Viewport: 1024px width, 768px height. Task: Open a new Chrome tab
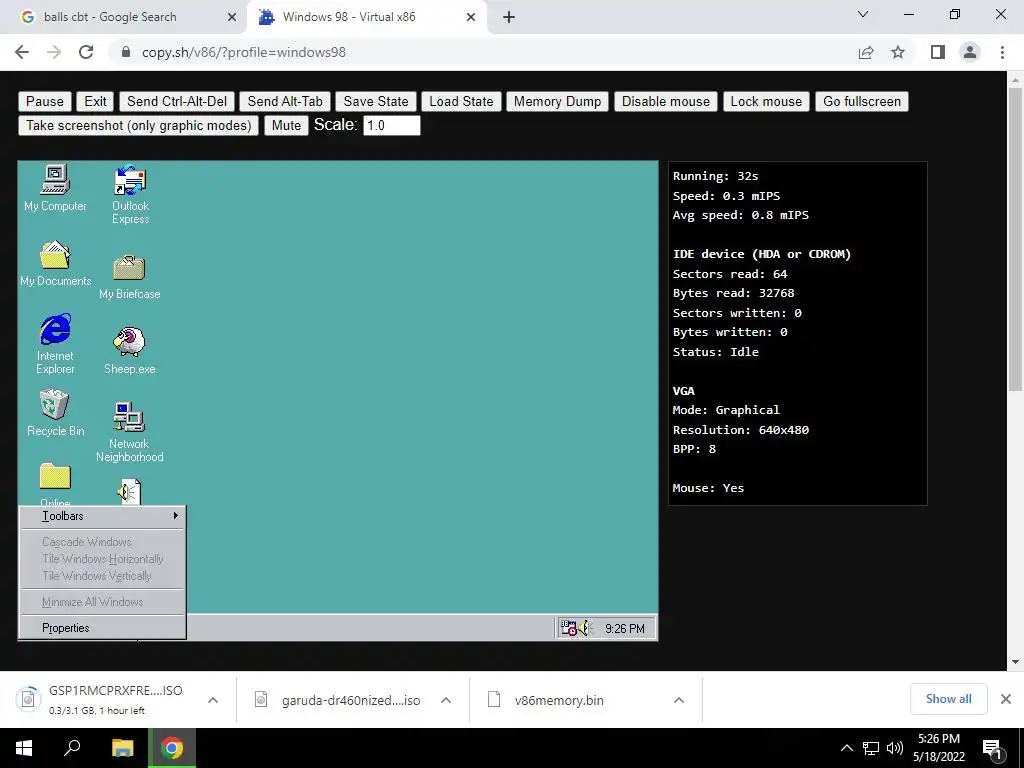[509, 17]
